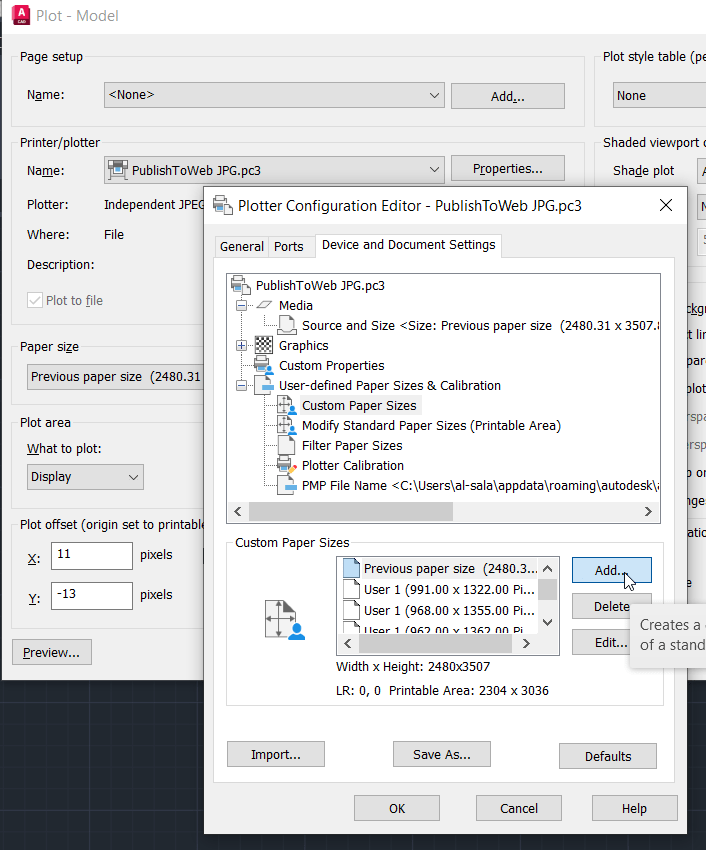Click page icon of User 1 991.00 x 1322.00 entry
The image size is (706, 850).
click(351, 589)
